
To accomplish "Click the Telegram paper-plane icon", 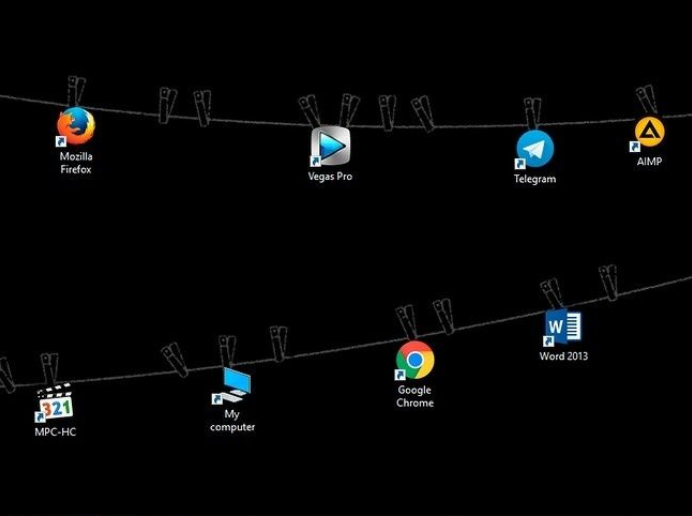I will [x=534, y=149].
